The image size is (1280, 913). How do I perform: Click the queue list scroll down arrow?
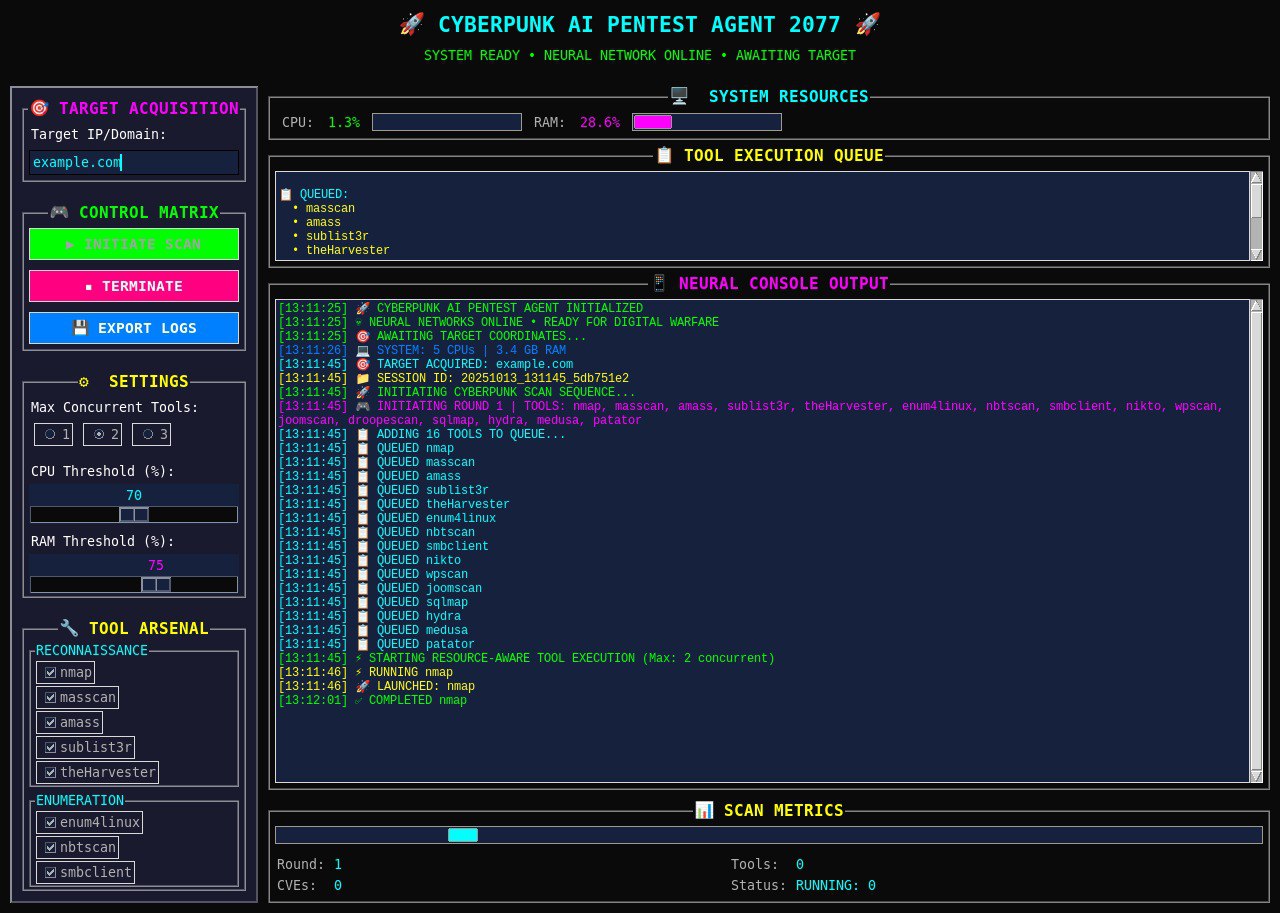pyautogui.click(x=1256, y=254)
